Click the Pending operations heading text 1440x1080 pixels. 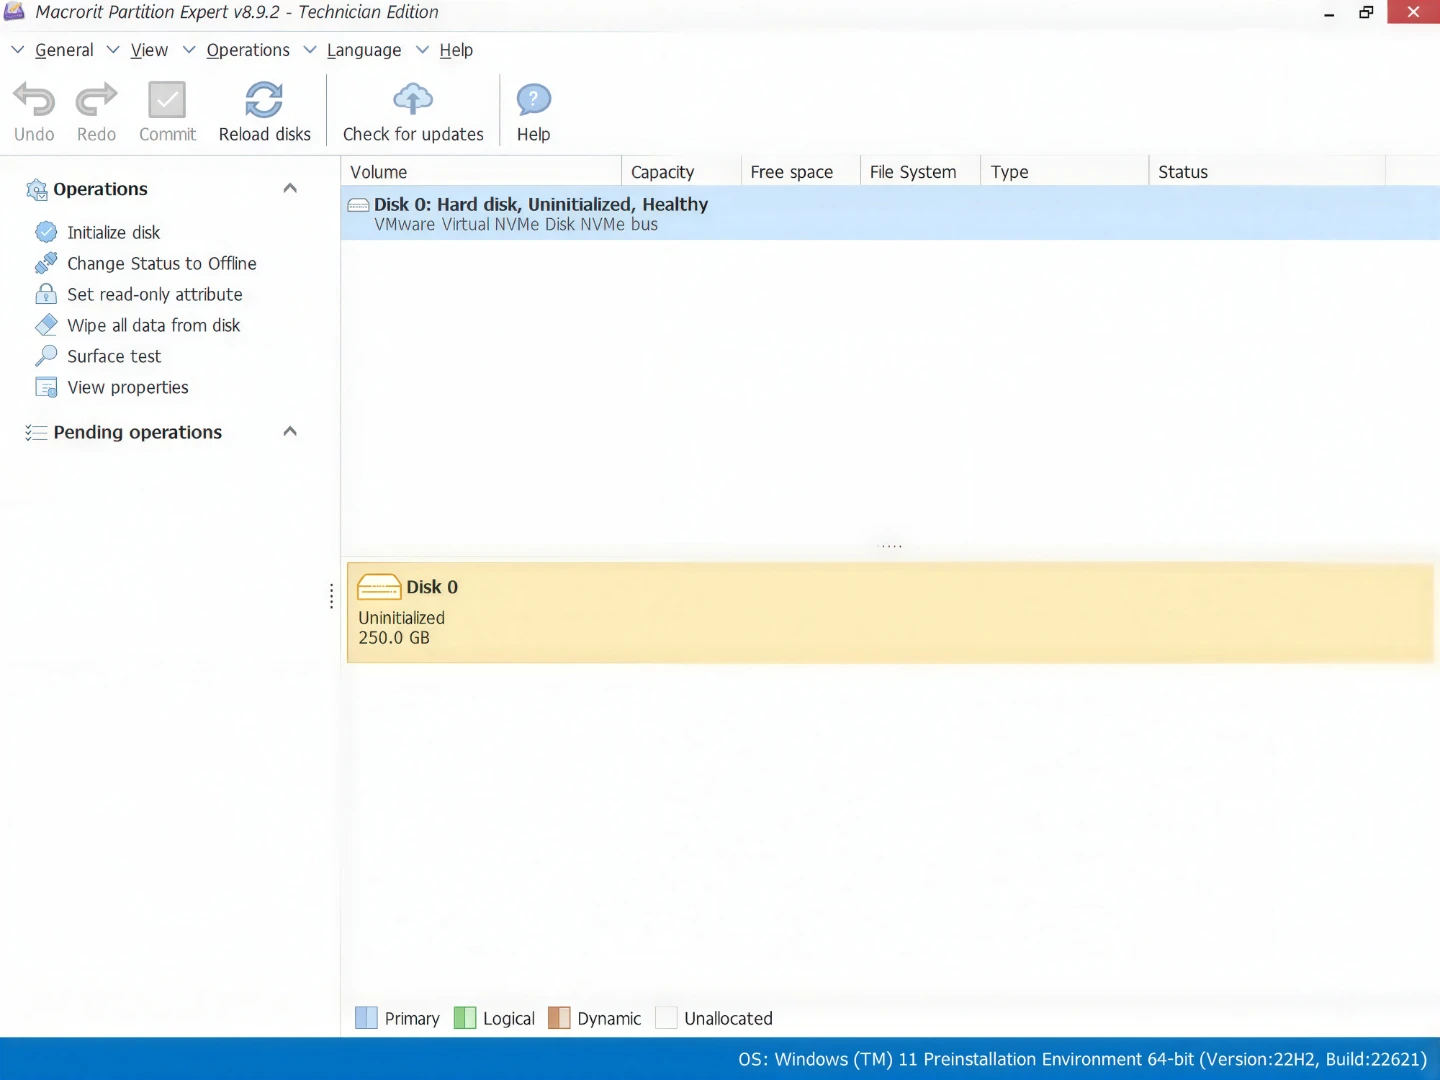[x=138, y=432]
